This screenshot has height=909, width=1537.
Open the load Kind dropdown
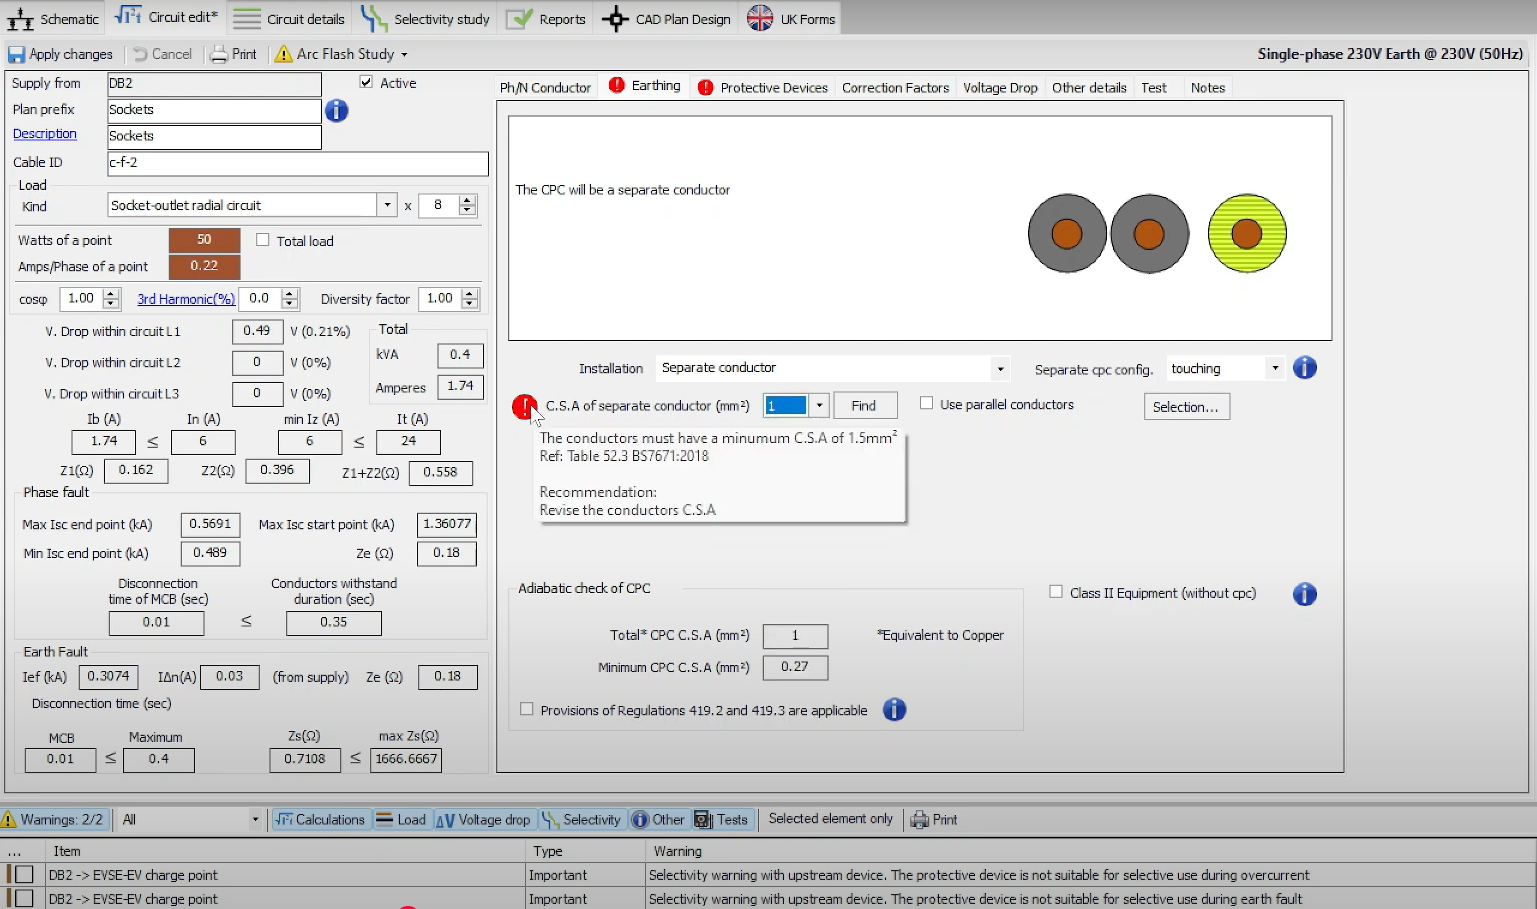pos(387,205)
